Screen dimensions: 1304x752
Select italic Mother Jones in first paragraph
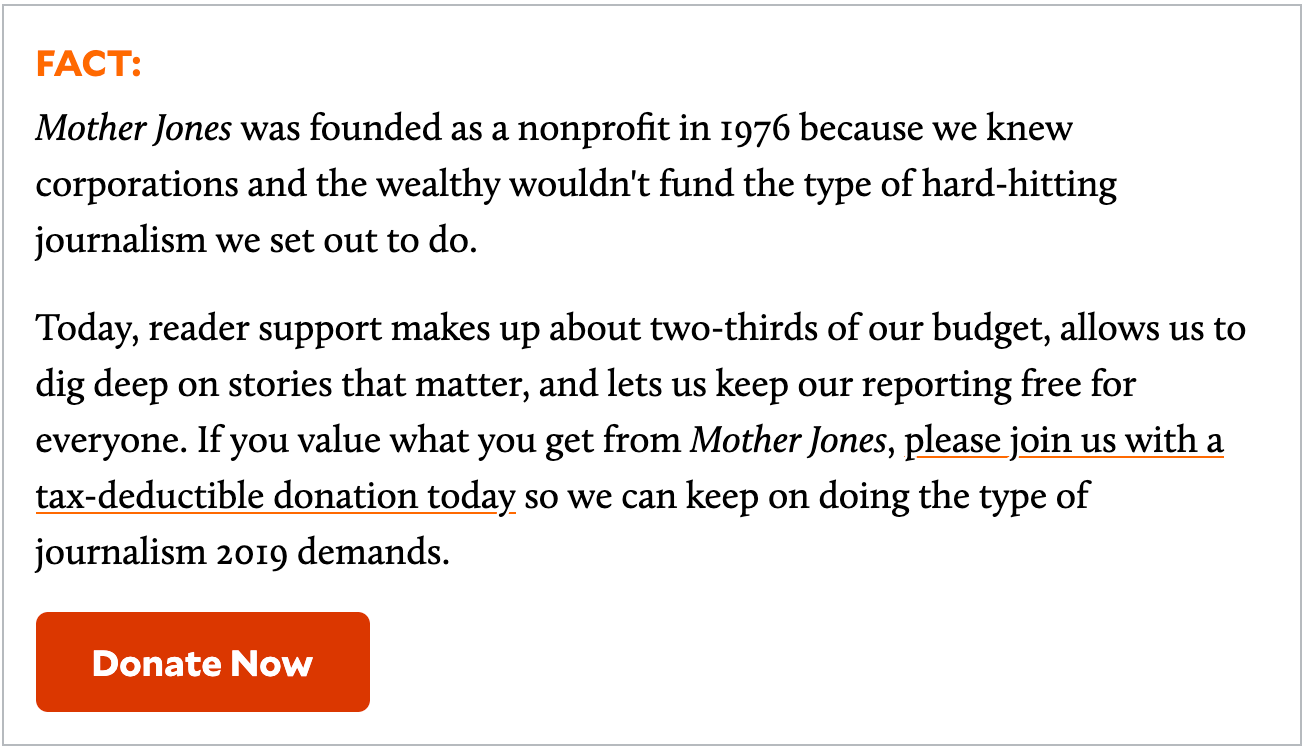pos(134,129)
